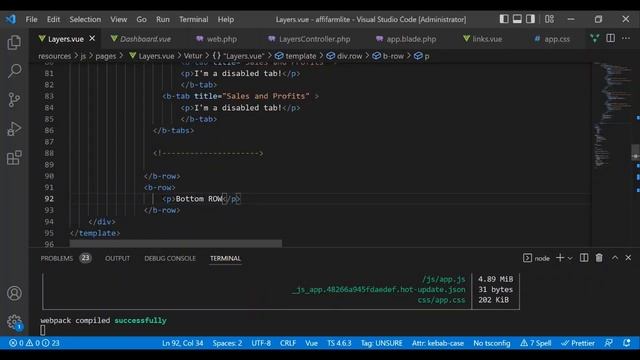
Task: Open the Source Control view
Action: [14, 100]
